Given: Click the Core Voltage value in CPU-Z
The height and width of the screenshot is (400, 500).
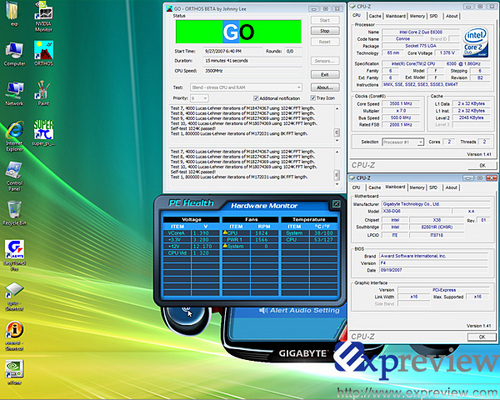Looking at the screenshot, I should point(447,53).
